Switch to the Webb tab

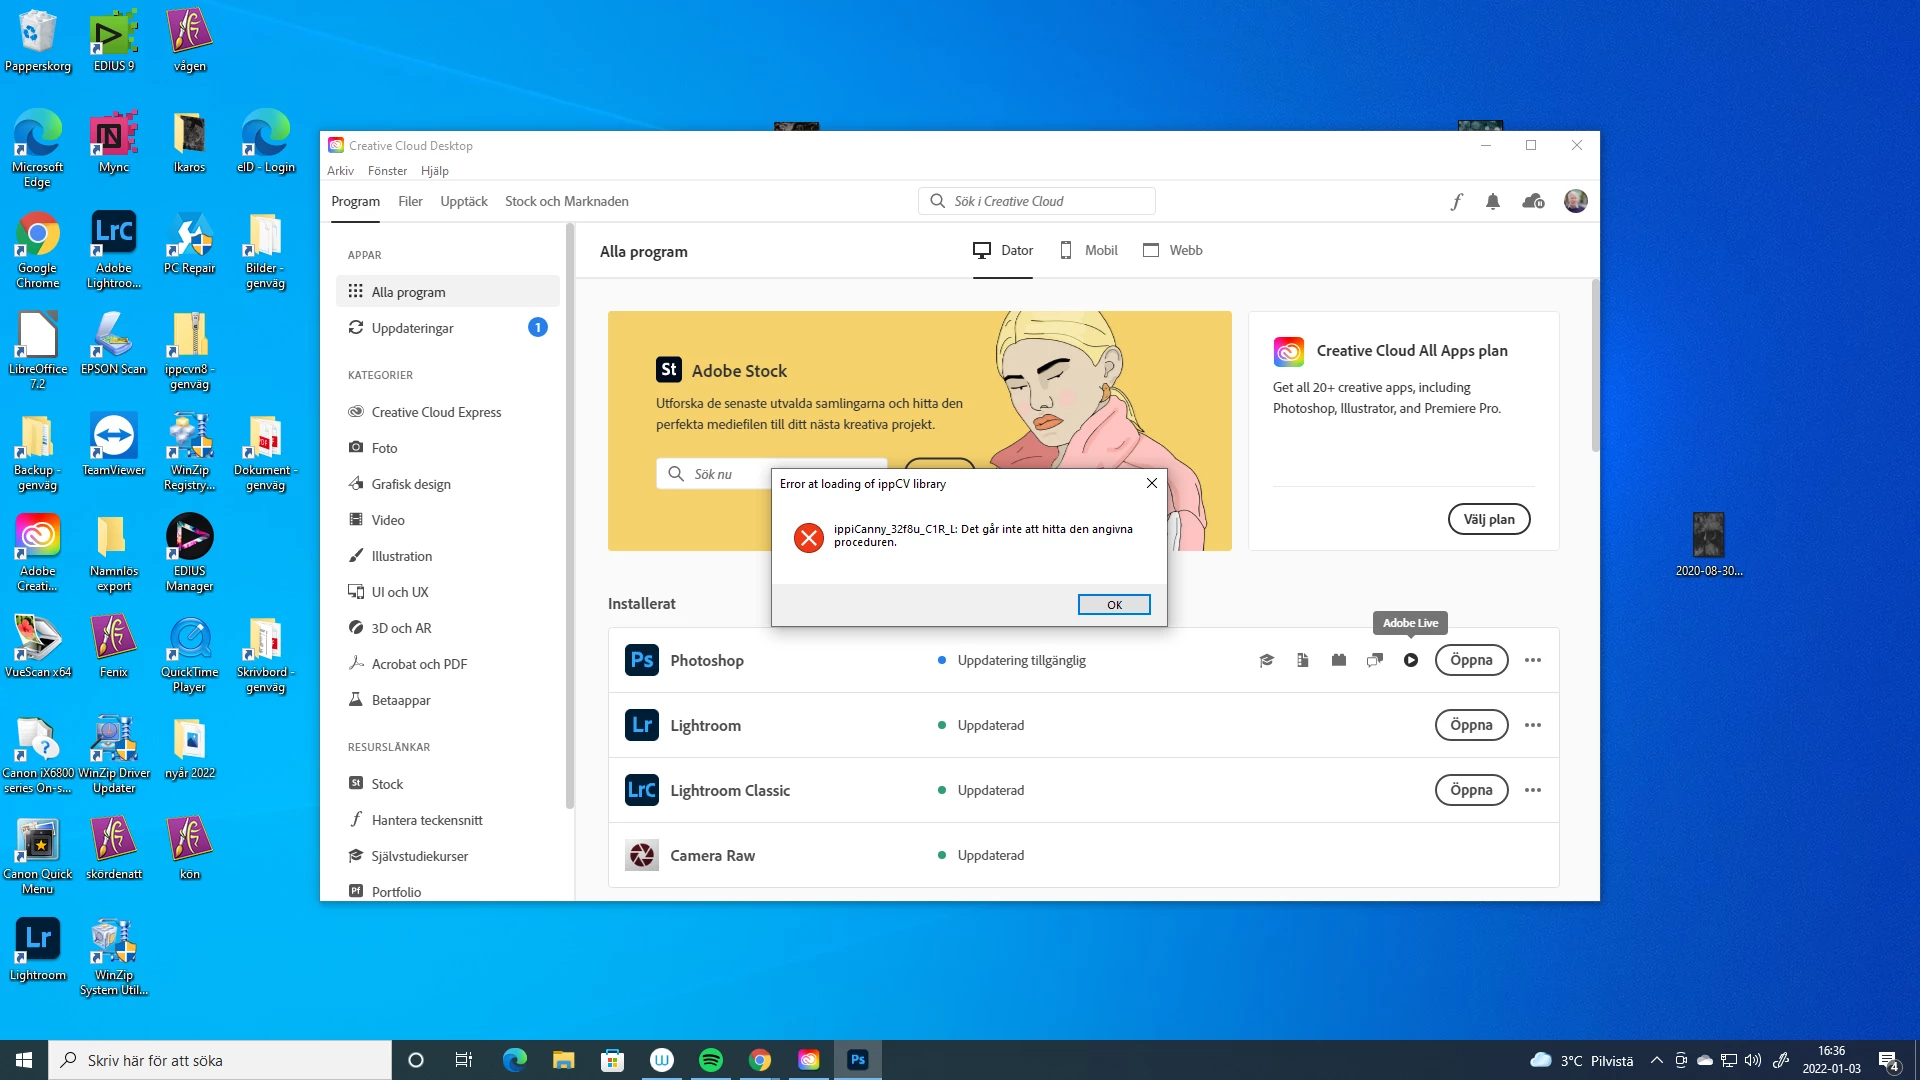(x=1173, y=250)
